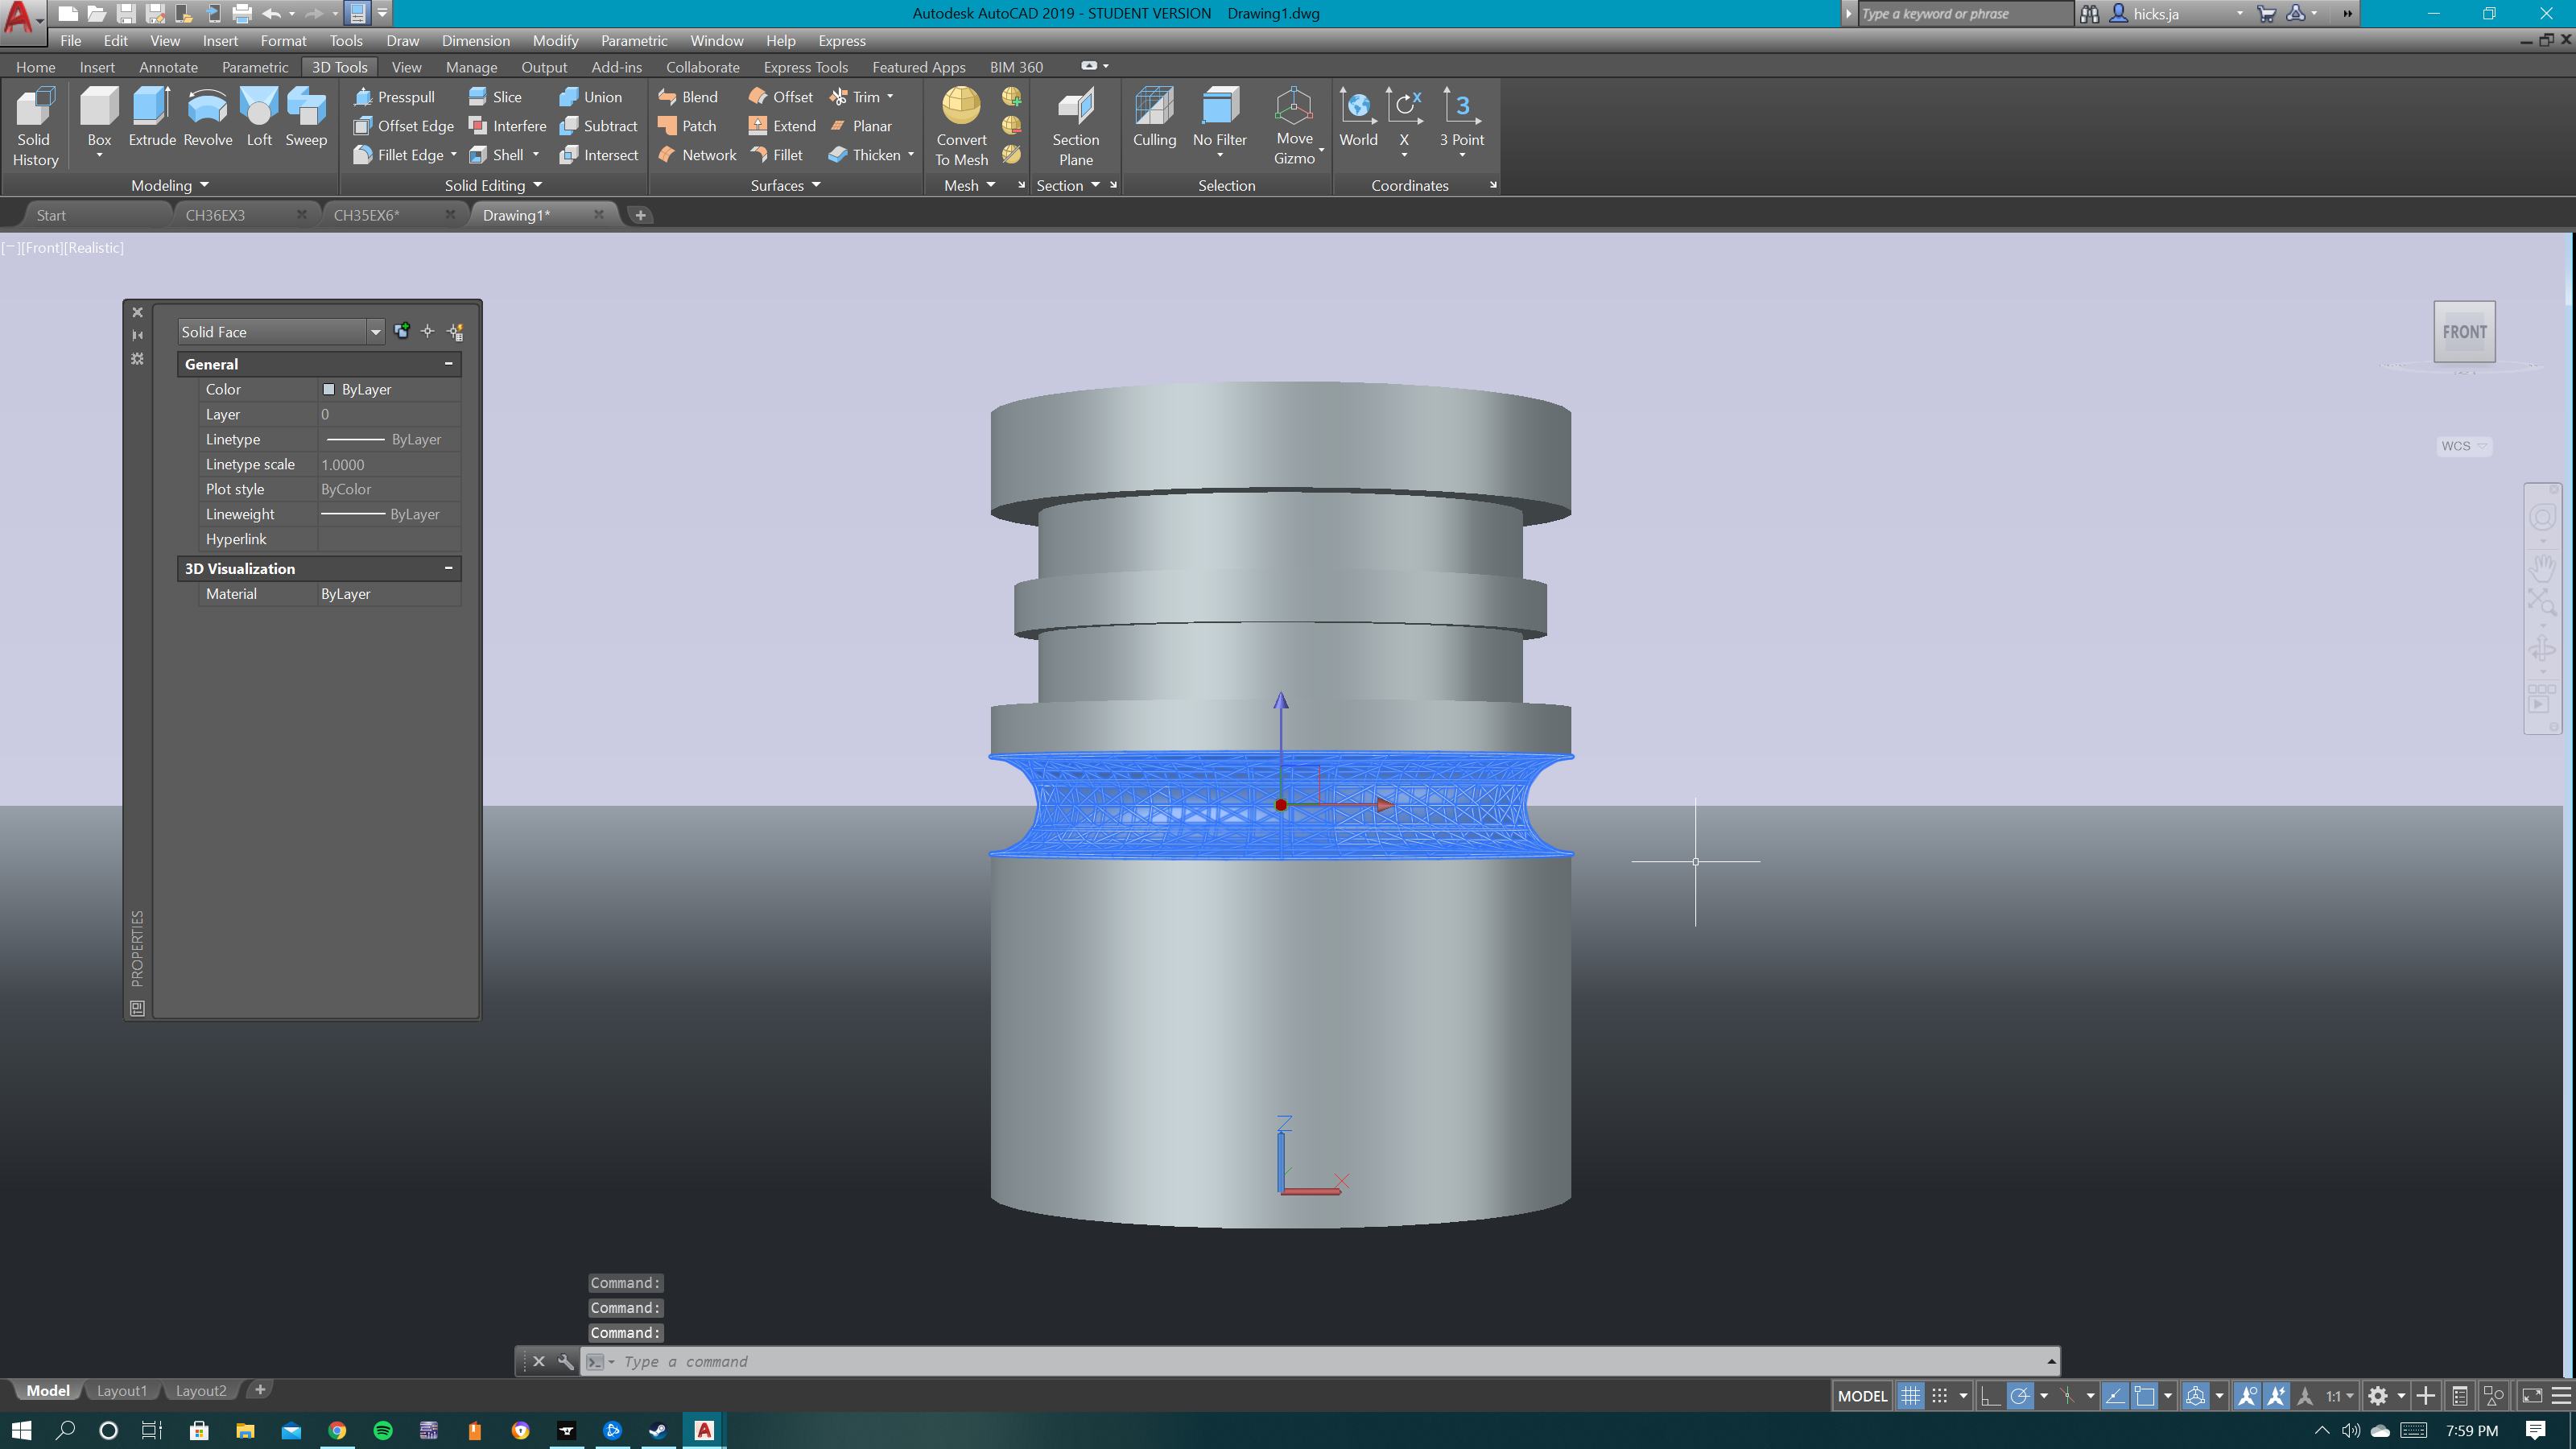
Task: Open the Fillet Edge dropdown arrow
Action: 454,155
